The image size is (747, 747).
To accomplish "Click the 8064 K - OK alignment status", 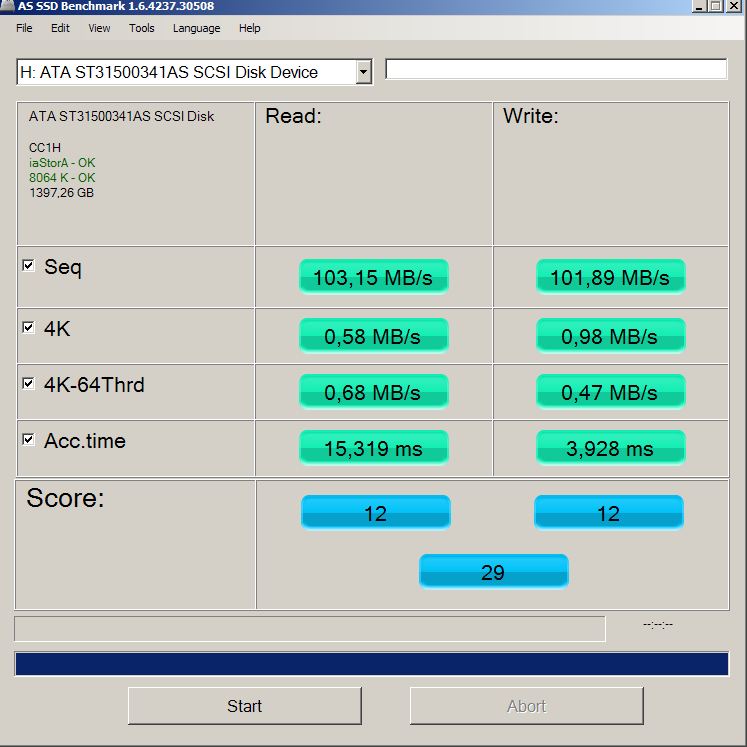I will pos(62,178).
